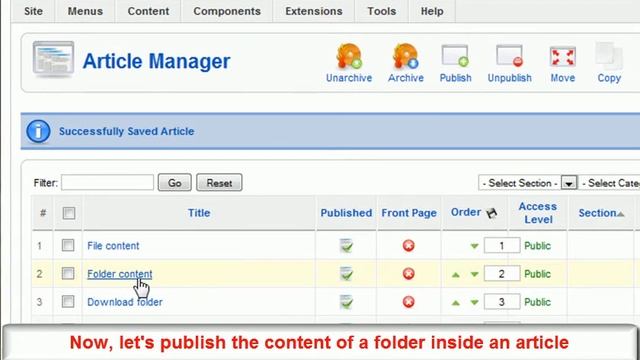Image resolution: width=640 pixels, height=360 pixels.
Task: Open the Content menu
Action: 148,11
